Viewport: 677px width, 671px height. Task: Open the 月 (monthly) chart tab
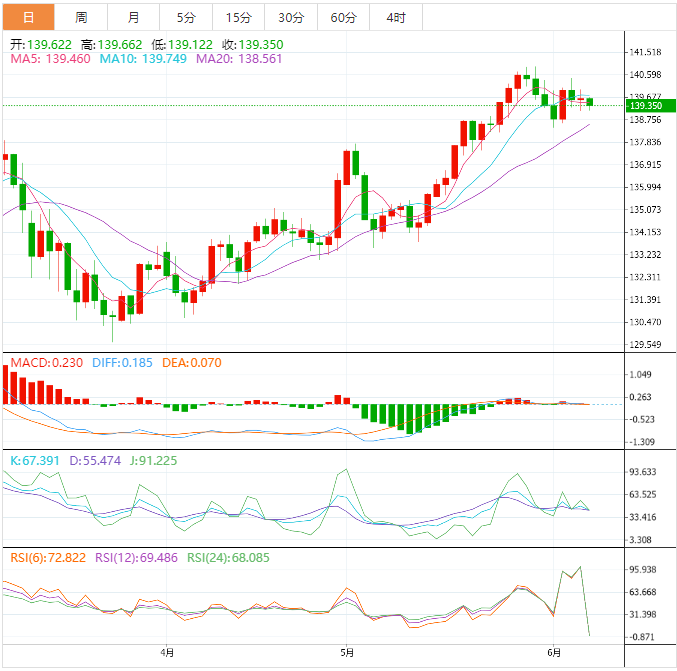click(134, 18)
